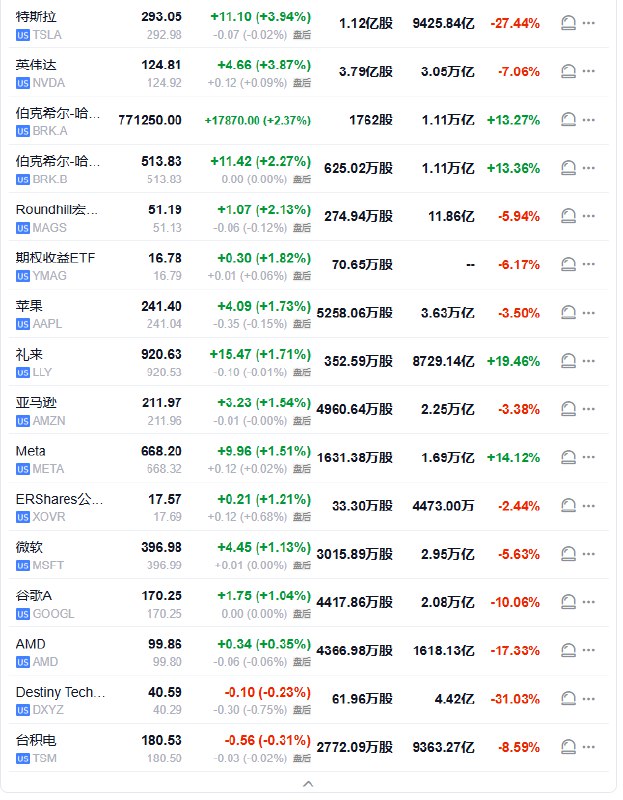Select ticker symbol BRK.A
The height and width of the screenshot is (800, 623).
tap(50, 131)
